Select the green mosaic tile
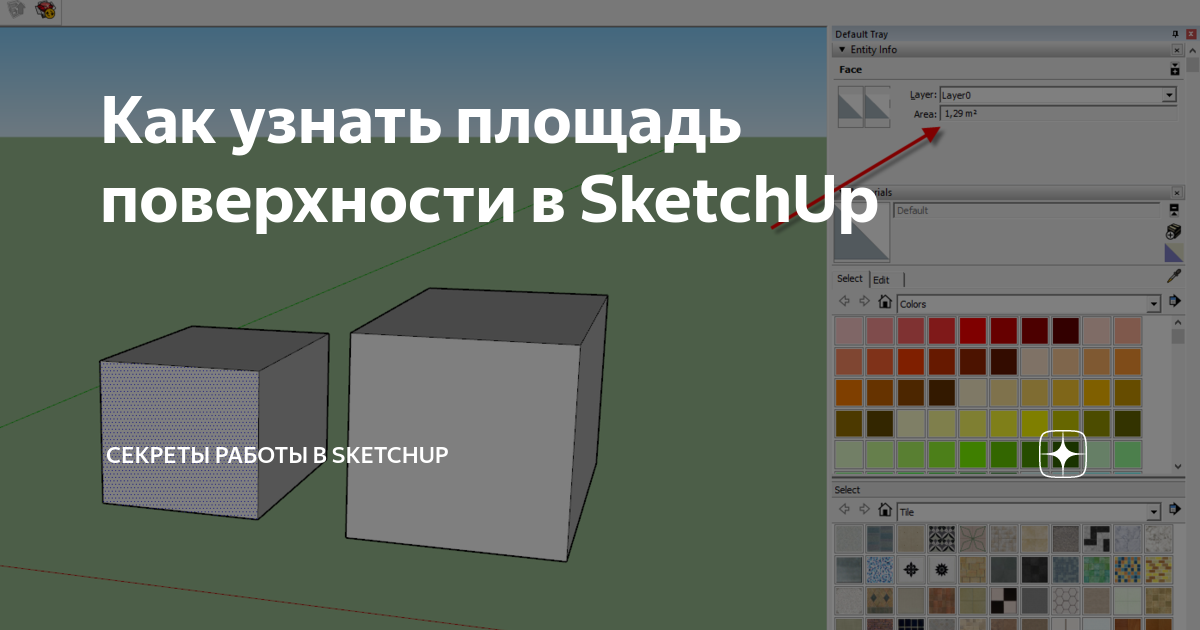Viewport: 1200px width, 630px height. tap(1096, 570)
